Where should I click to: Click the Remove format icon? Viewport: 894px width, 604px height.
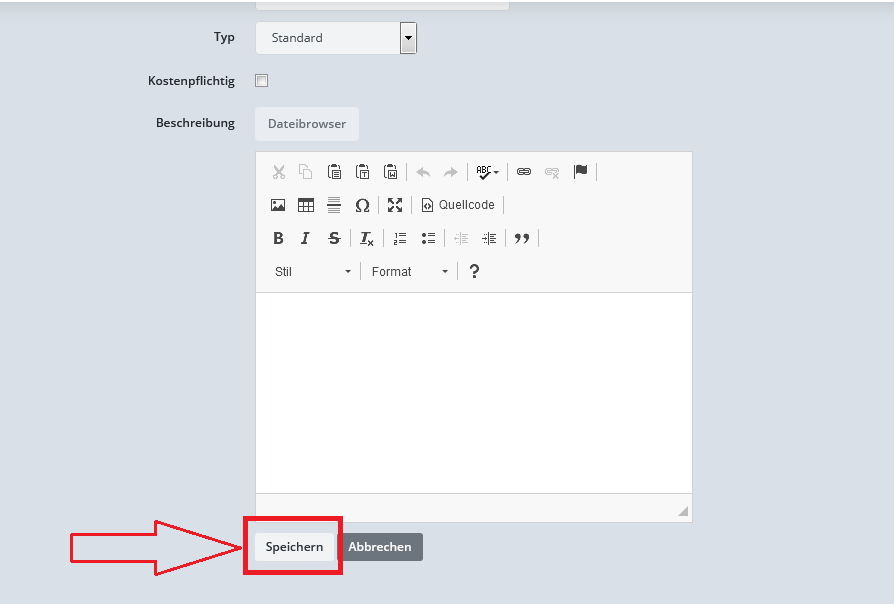tap(367, 238)
